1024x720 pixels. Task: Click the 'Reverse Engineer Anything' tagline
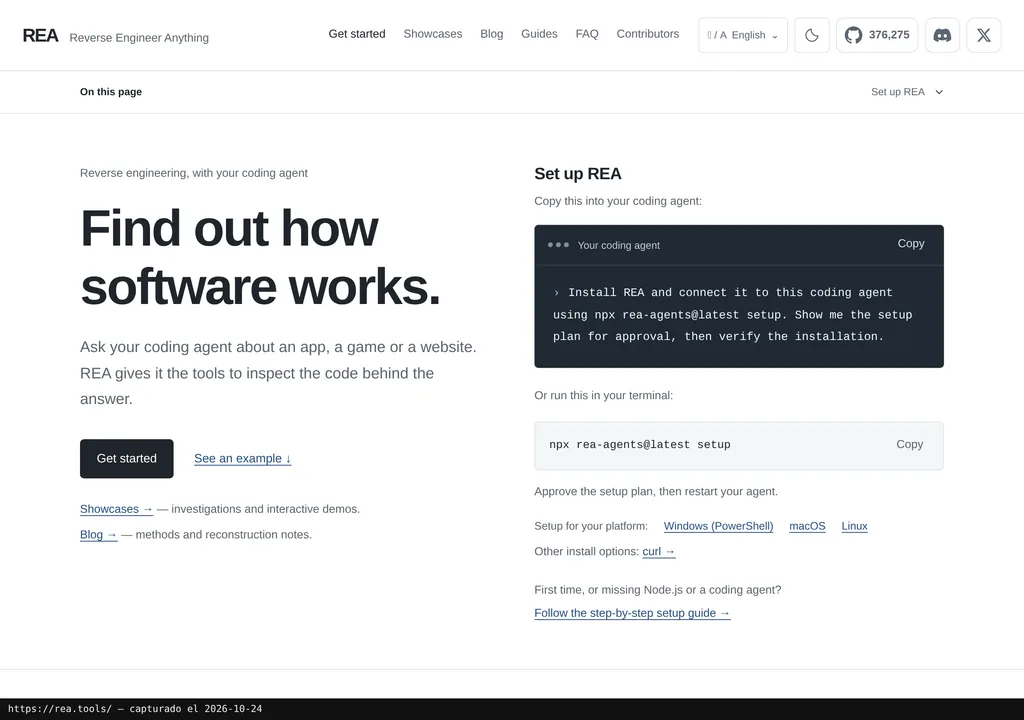(x=139, y=38)
